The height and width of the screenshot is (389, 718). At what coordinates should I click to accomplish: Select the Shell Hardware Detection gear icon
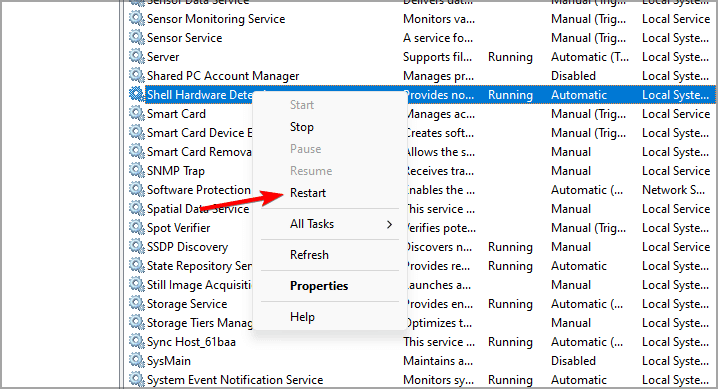[x=136, y=94]
